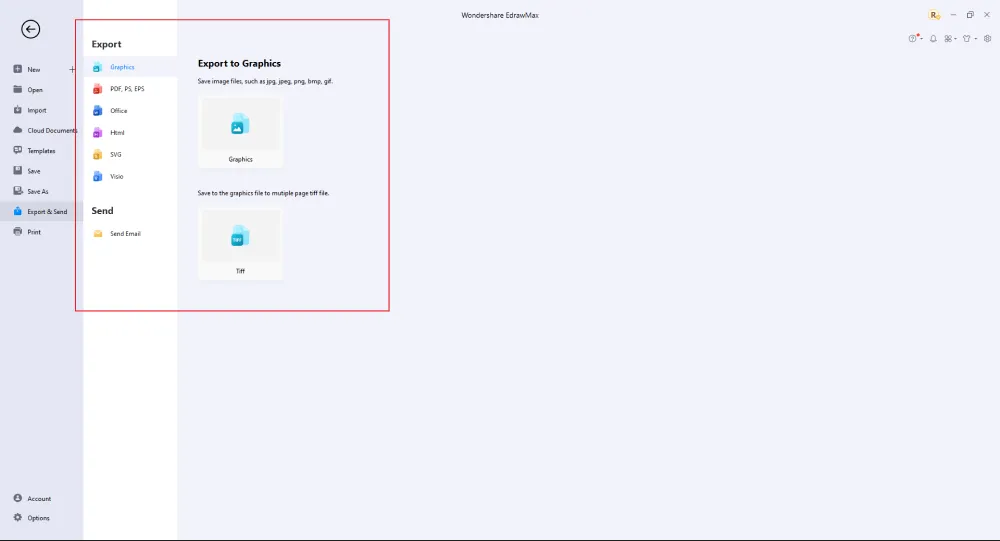Select Visio export format
The image size is (1000, 541).
(x=116, y=177)
